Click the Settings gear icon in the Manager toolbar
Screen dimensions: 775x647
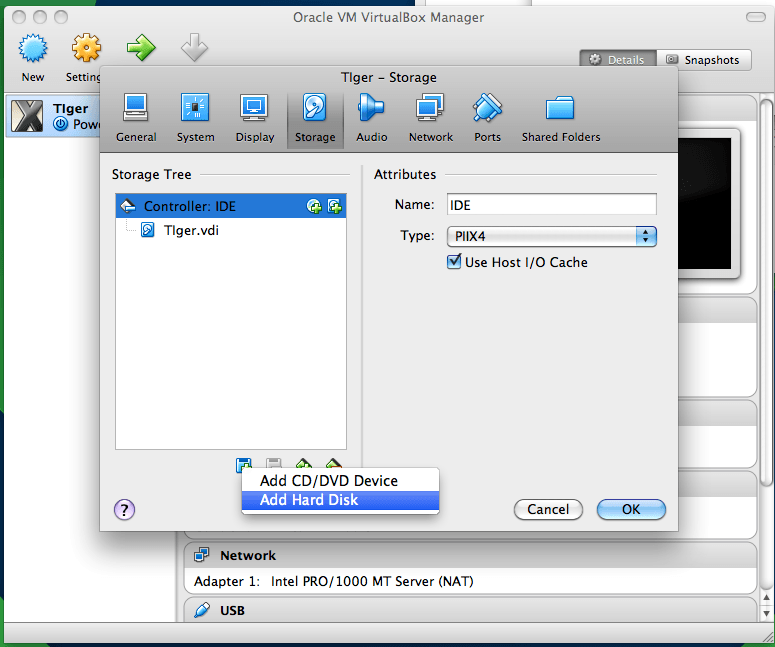[86, 48]
